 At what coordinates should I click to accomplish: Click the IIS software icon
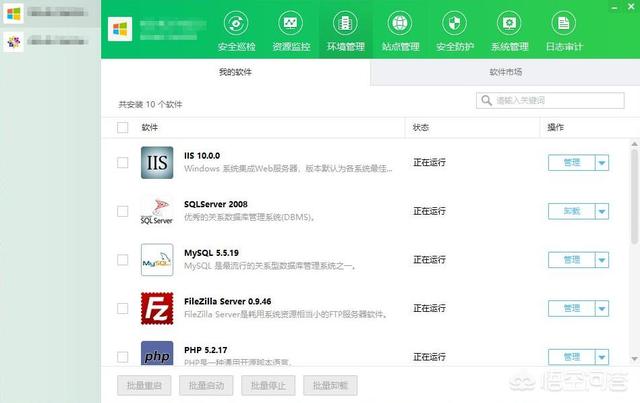(157, 163)
